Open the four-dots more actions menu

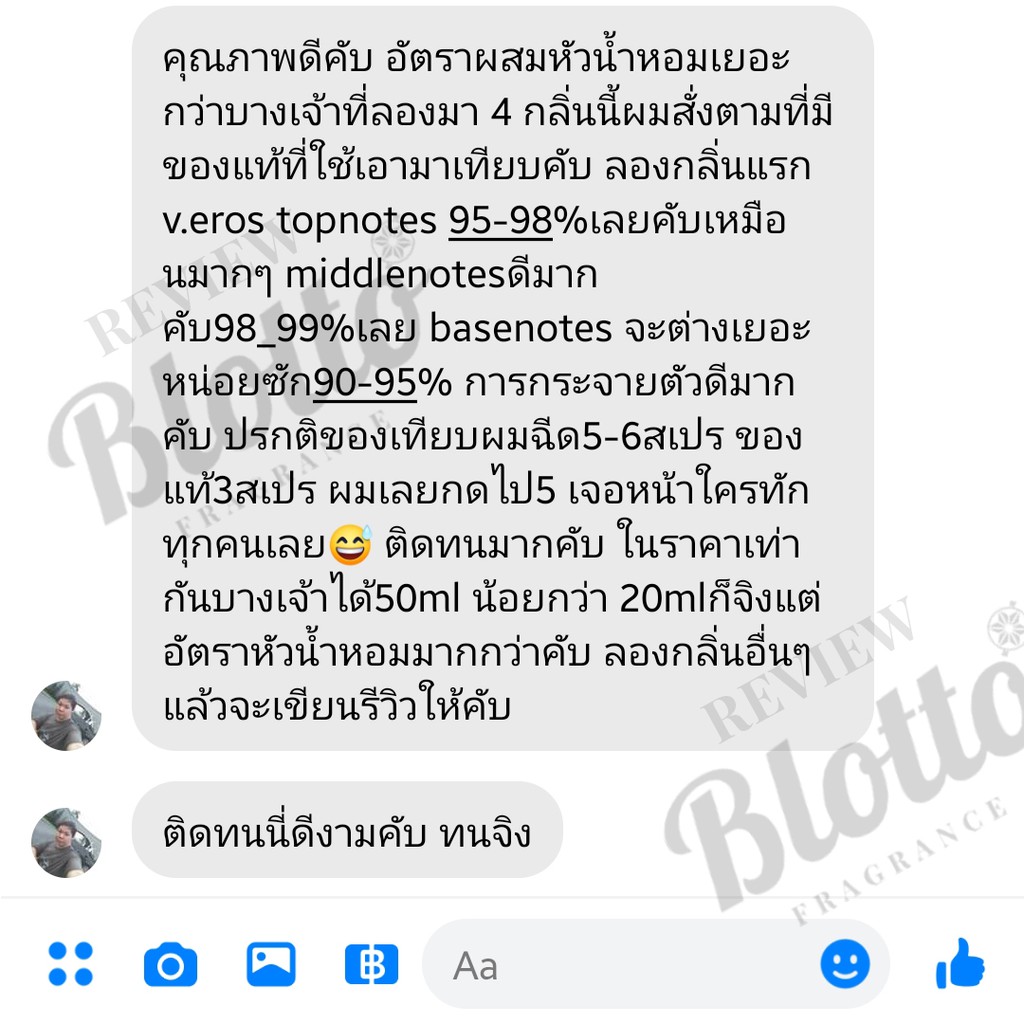point(71,964)
